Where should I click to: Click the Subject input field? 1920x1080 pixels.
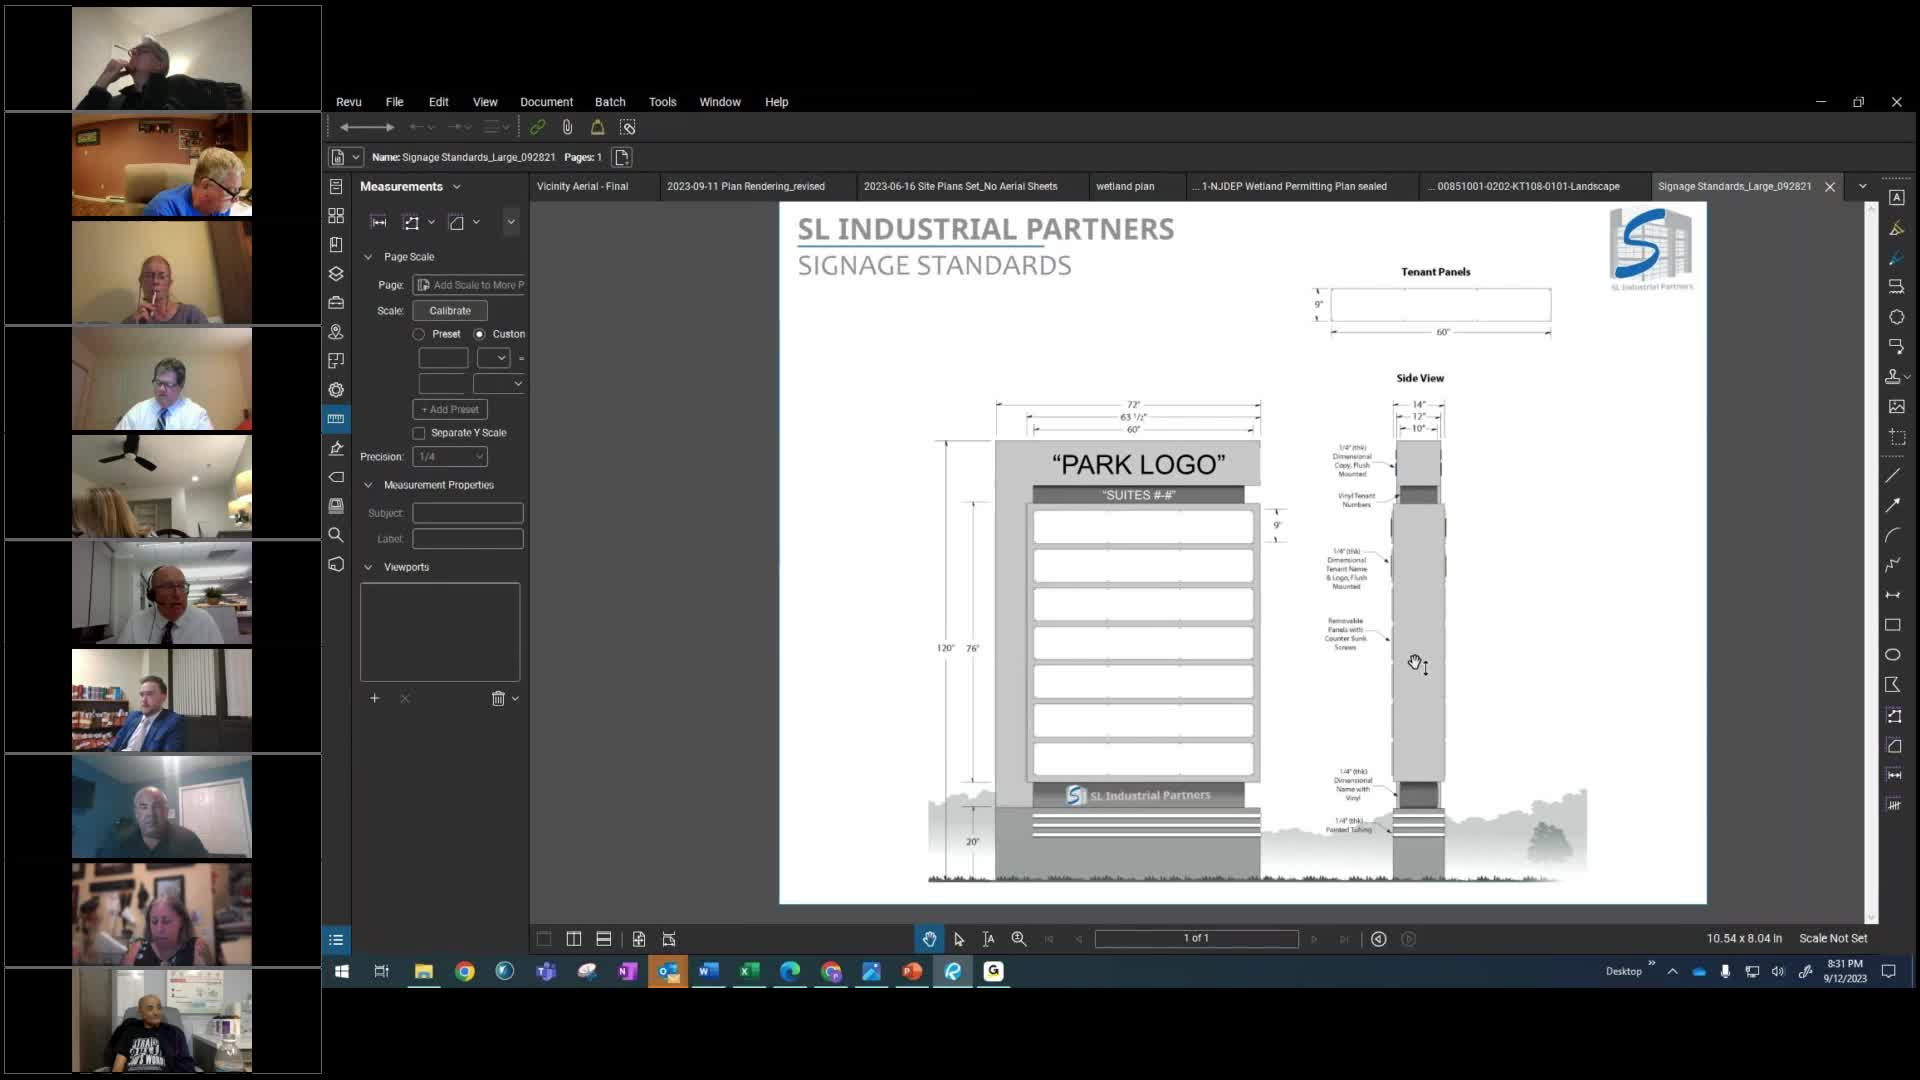(x=467, y=513)
